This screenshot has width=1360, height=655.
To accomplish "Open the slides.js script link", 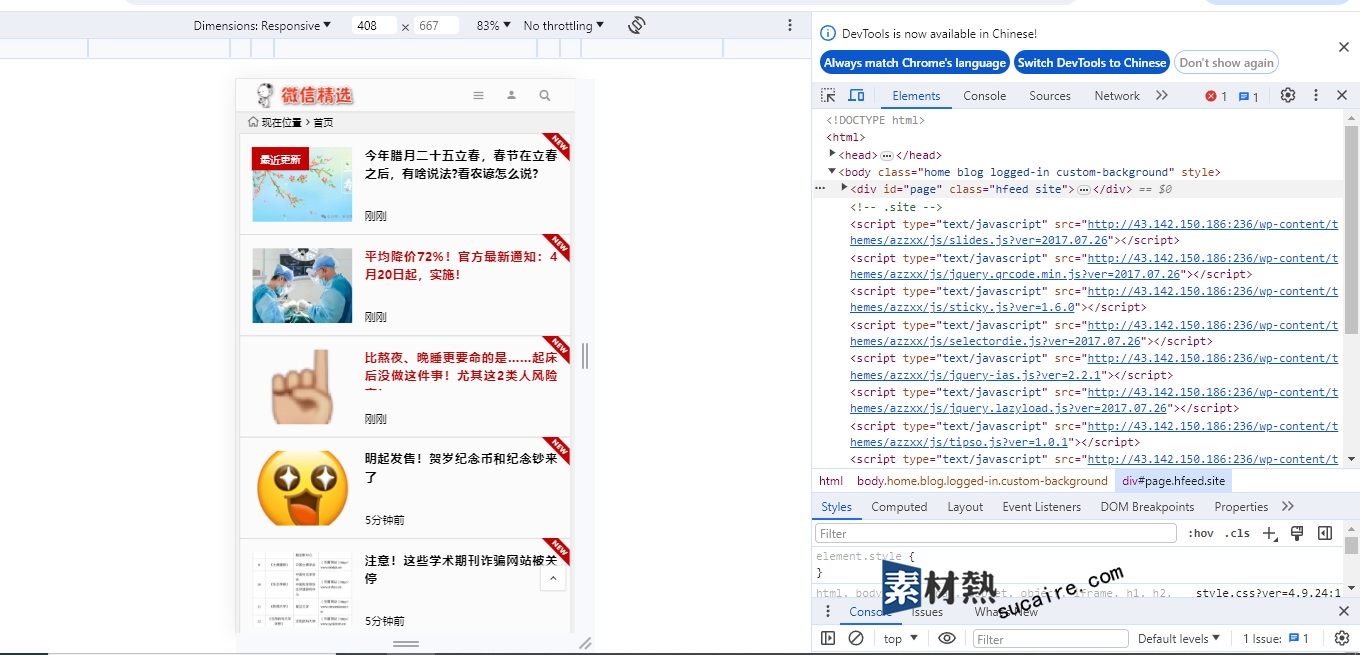I will (x=1094, y=232).
